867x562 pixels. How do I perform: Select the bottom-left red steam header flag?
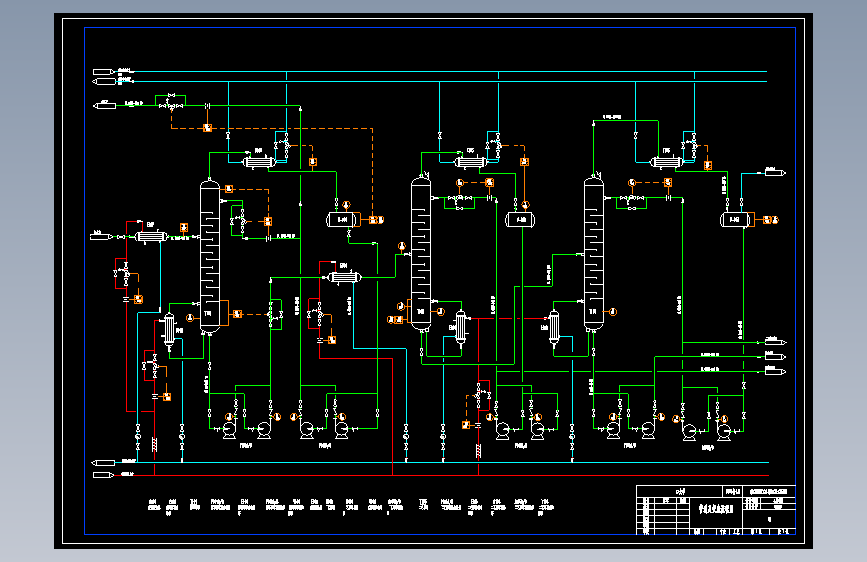[x=103, y=475]
